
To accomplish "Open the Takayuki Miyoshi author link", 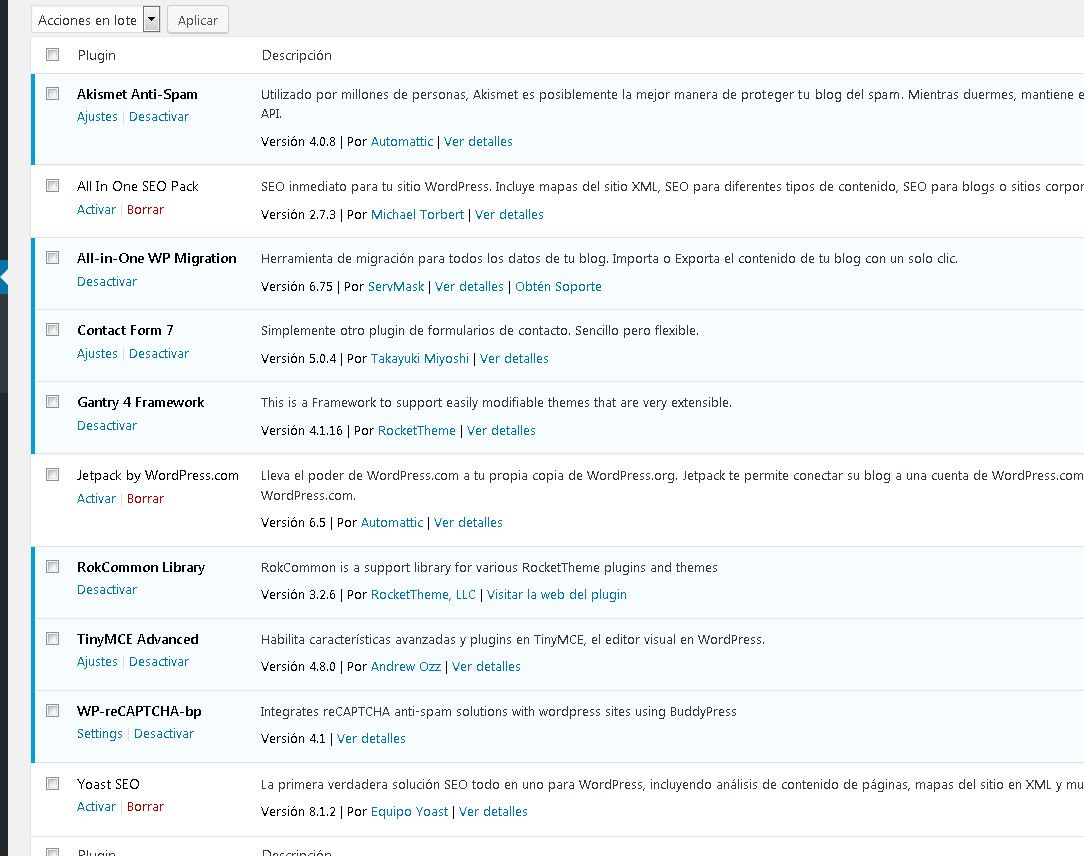I will point(420,358).
